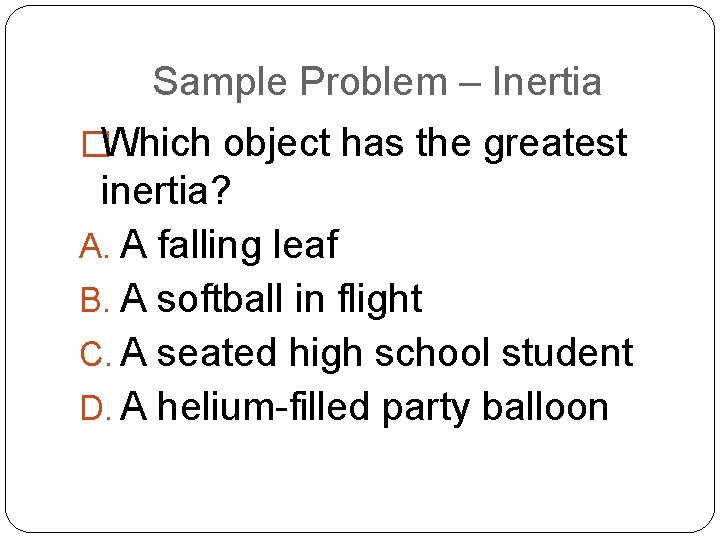Choose "A seated high school student" answer
Viewport: 720px width, 540px height.
pyautogui.click(x=376, y=353)
